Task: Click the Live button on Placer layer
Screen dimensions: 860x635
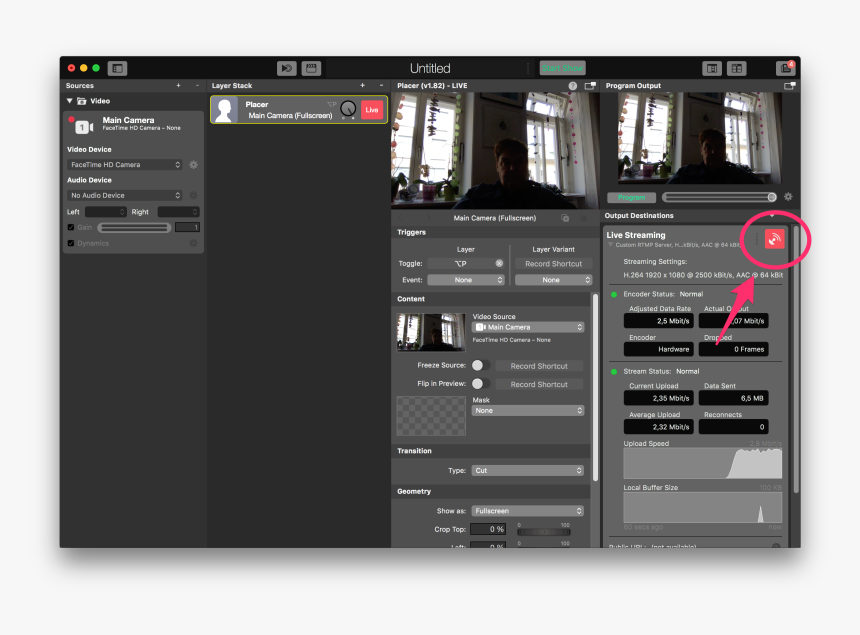Action: (x=372, y=109)
